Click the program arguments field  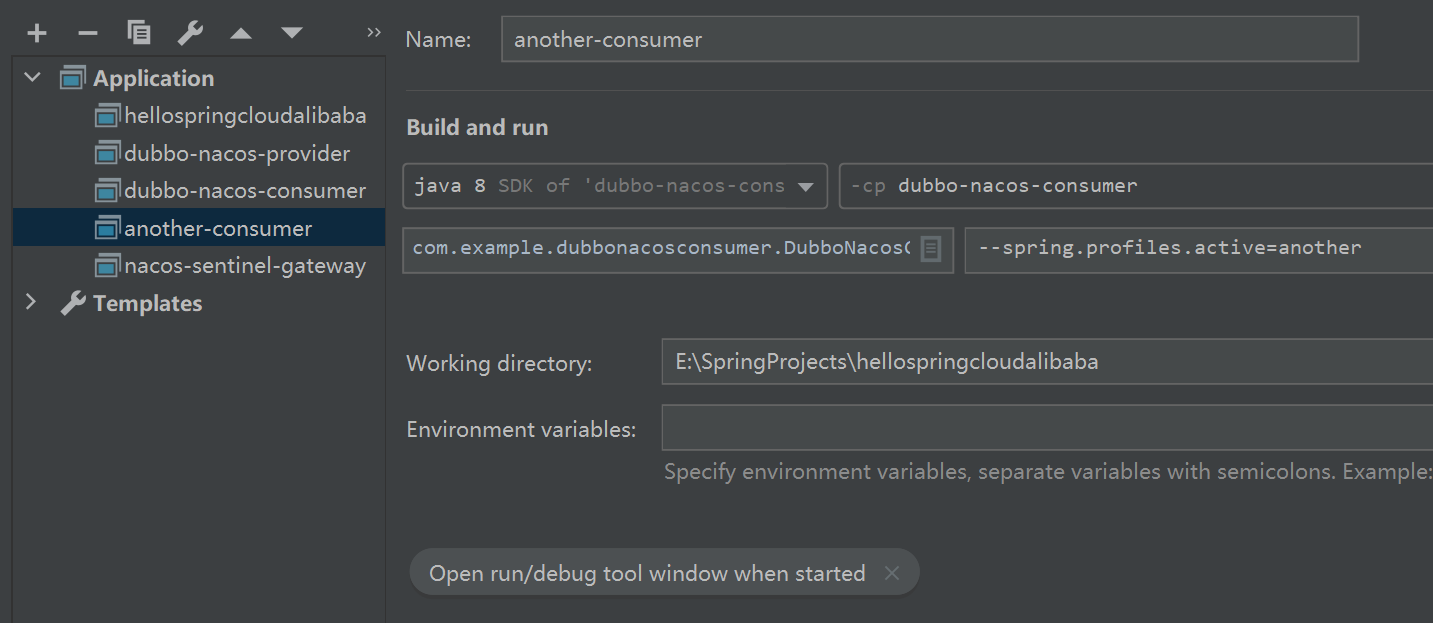click(1199, 250)
